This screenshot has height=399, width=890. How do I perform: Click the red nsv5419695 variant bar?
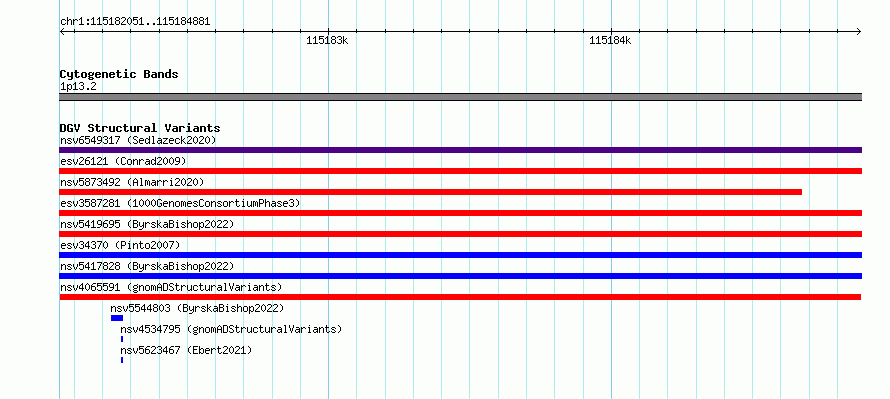click(x=460, y=234)
